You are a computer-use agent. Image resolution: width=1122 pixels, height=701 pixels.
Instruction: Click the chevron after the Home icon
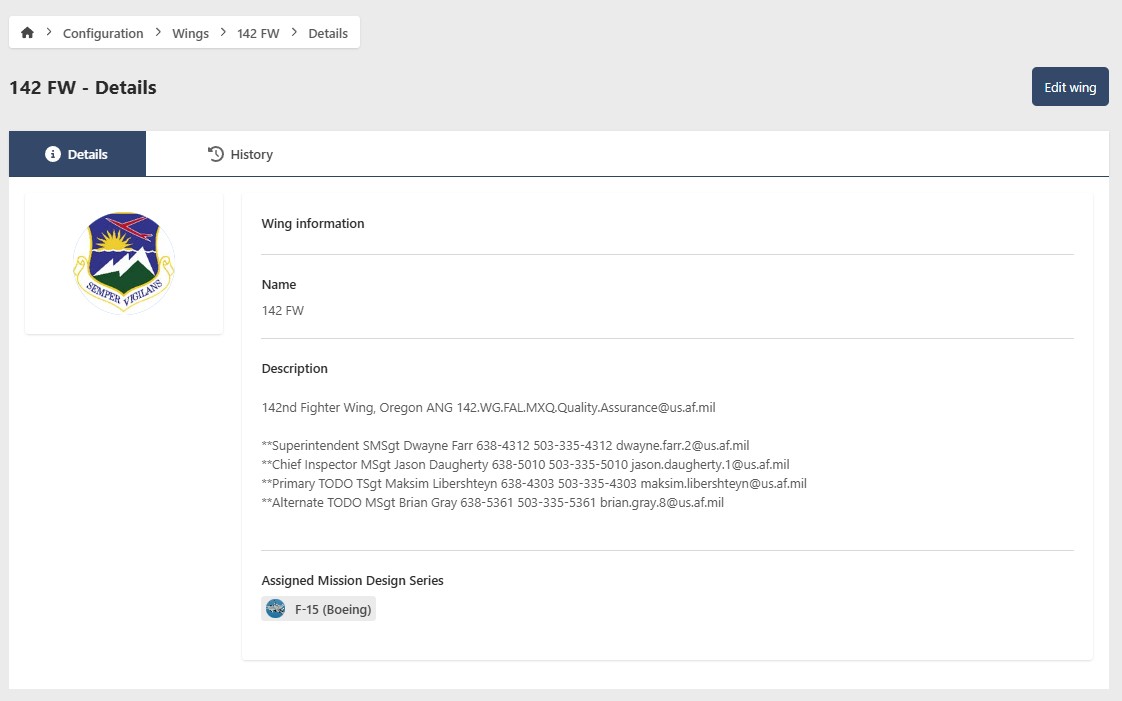click(48, 33)
